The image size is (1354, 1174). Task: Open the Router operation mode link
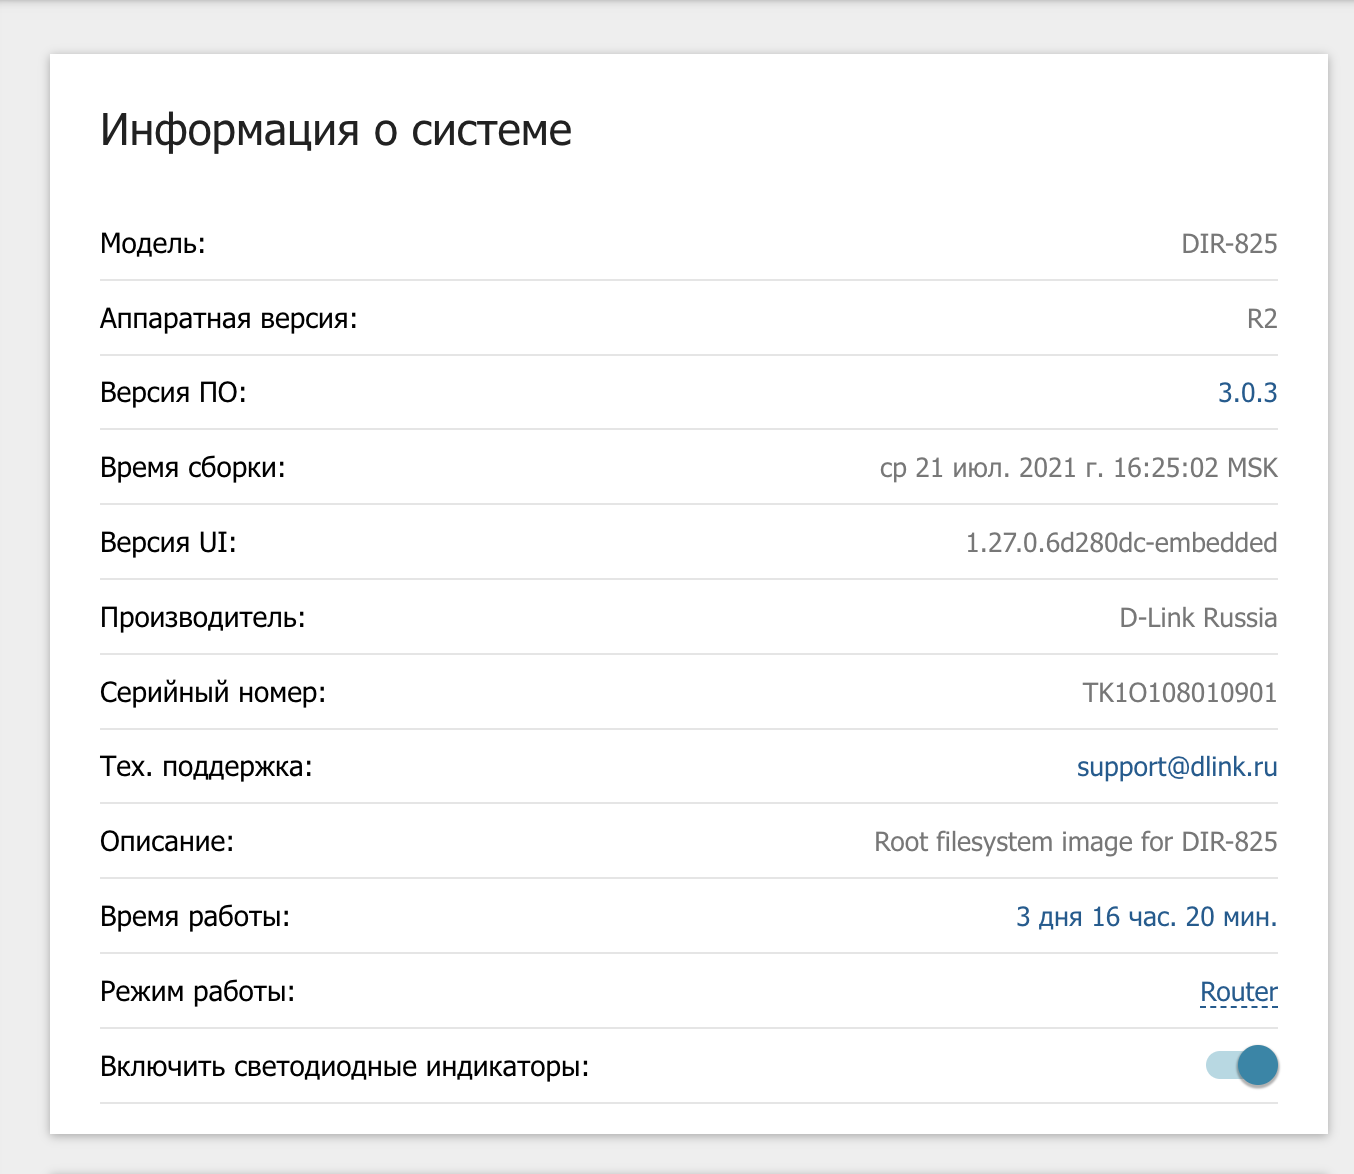[x=1238, y=992]
